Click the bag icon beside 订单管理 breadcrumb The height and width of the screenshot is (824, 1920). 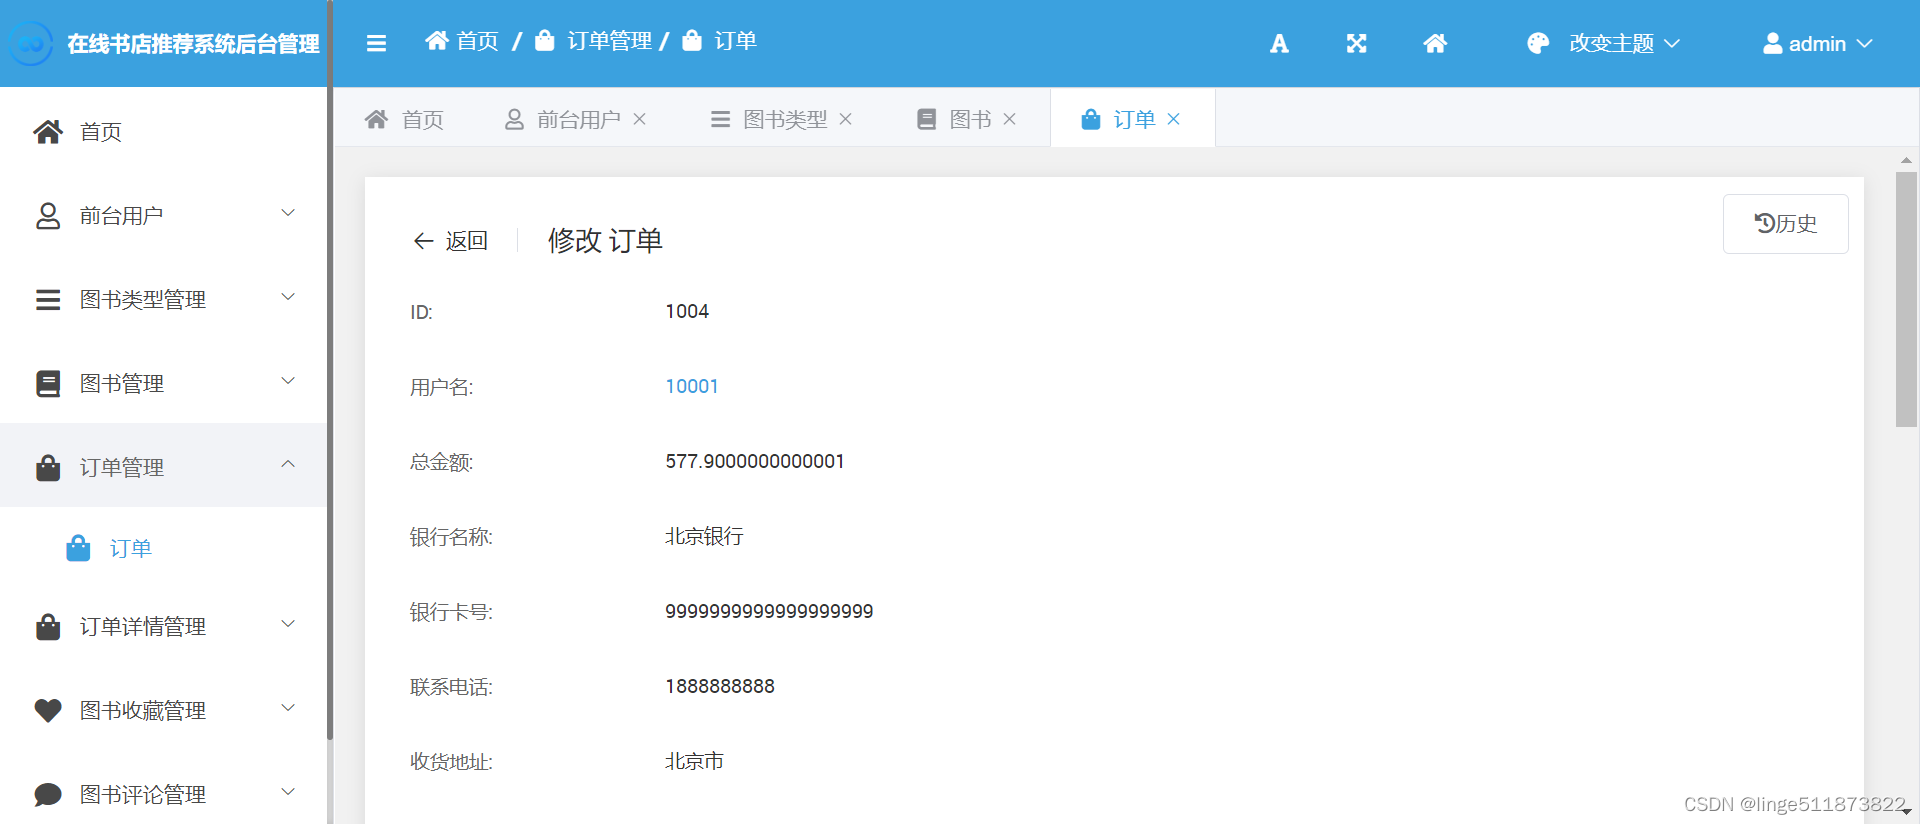click(x=545, y=41)
